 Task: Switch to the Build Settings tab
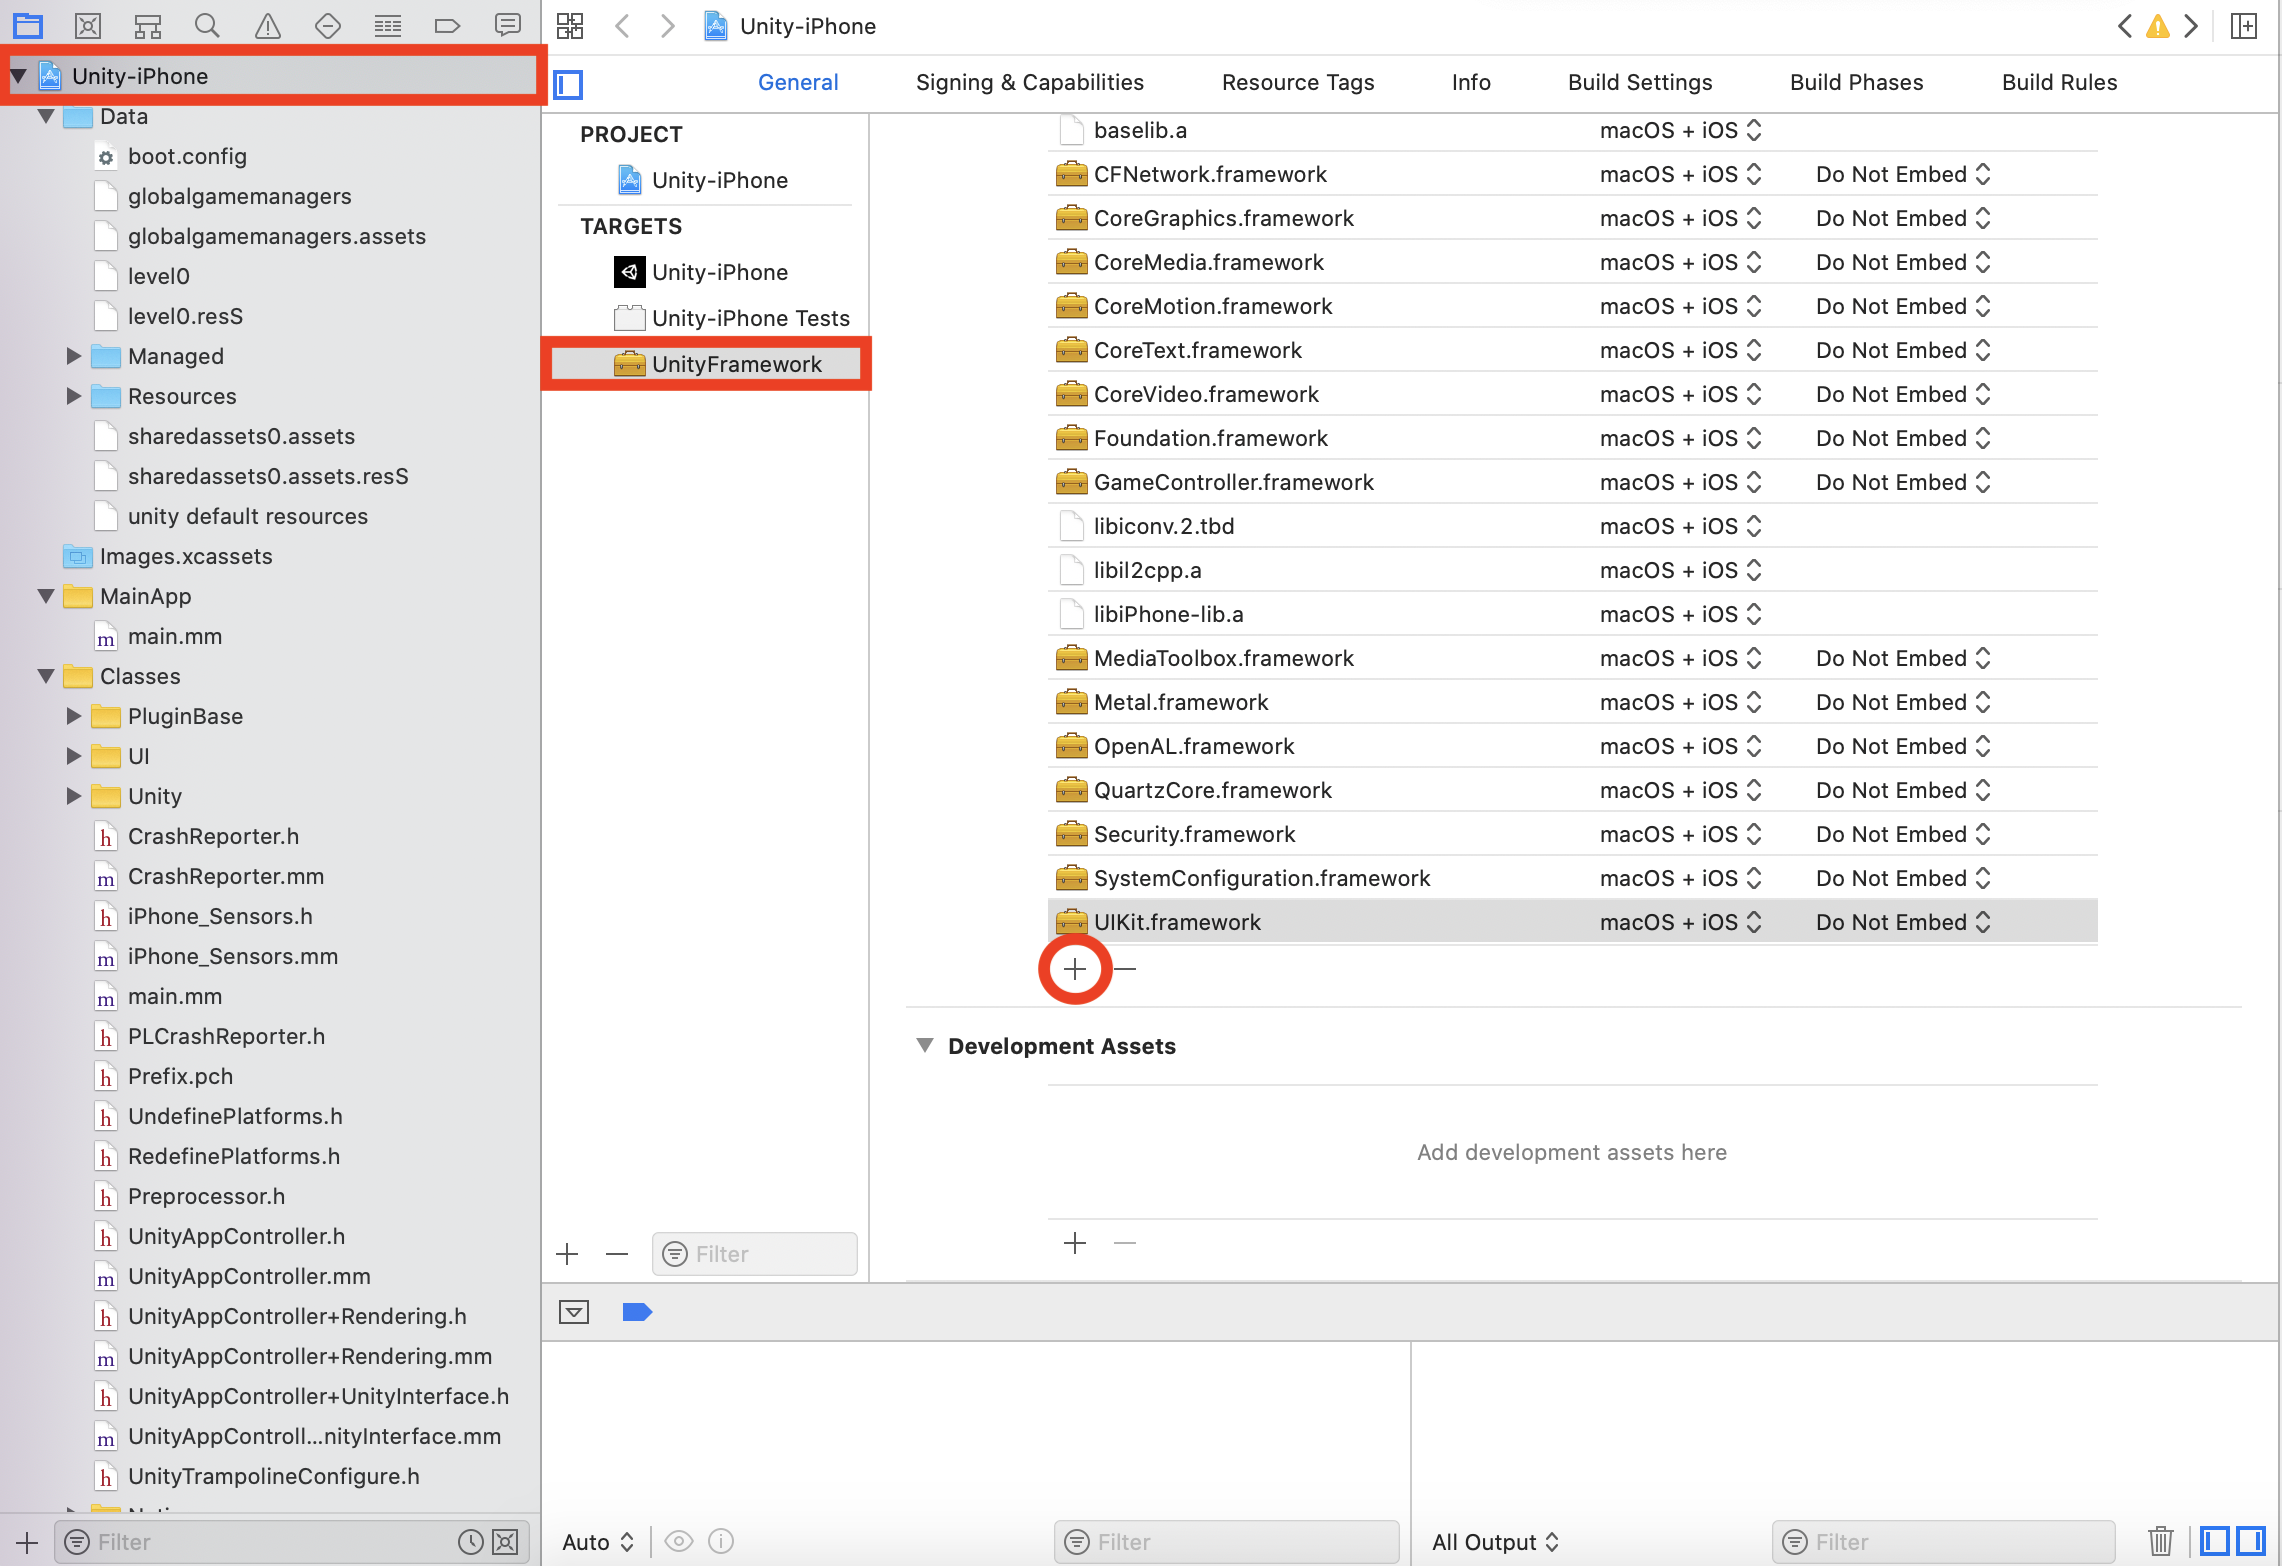1640,82
